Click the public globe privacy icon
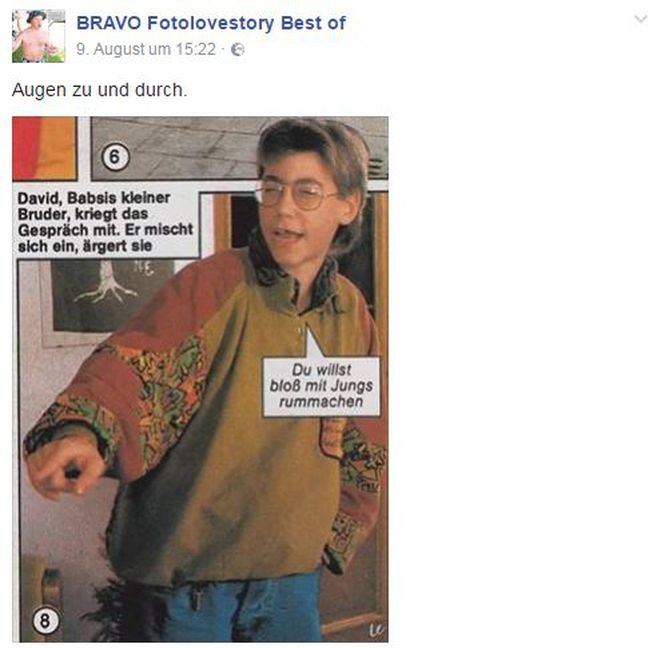The height and width of the screenshot is (648, 657). pyautogui.click(x=238, y=49)
